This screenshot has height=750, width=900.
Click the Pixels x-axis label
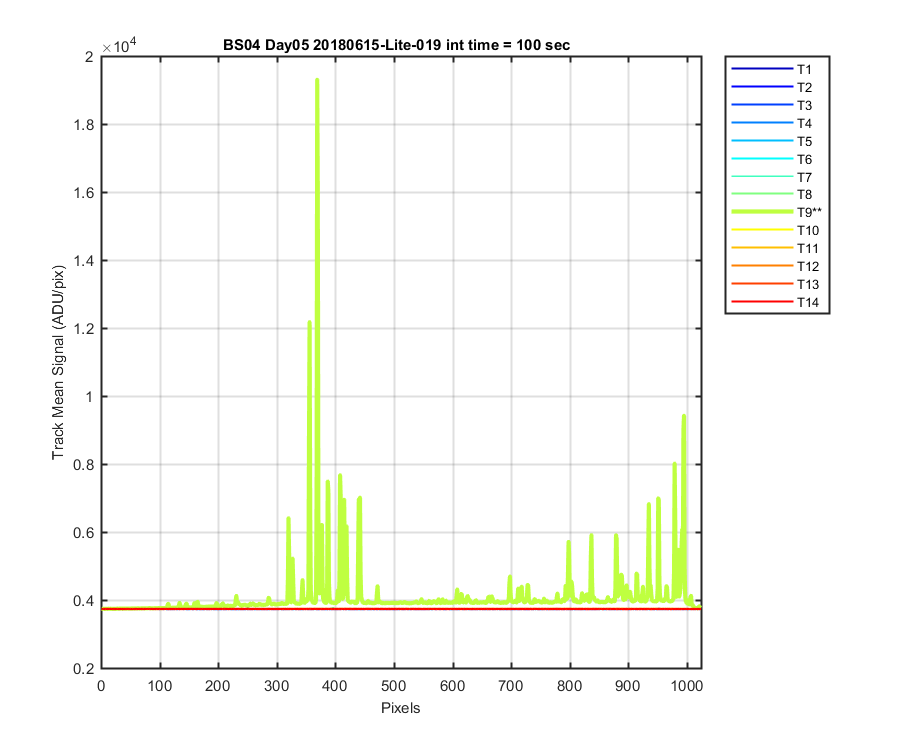(401, 708)
